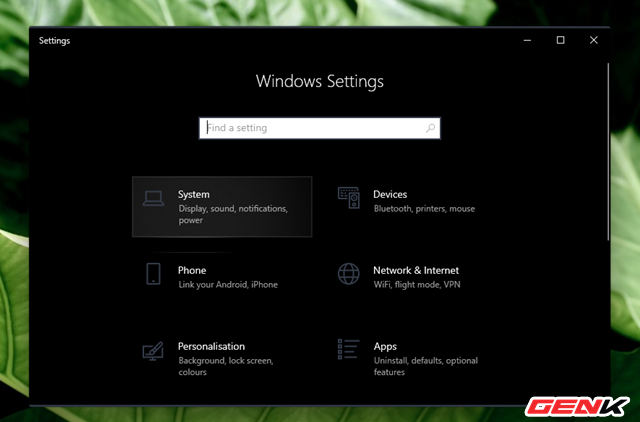Minimize the Settings window
This screenshot has height=422, width=640.
click(527, 40)
